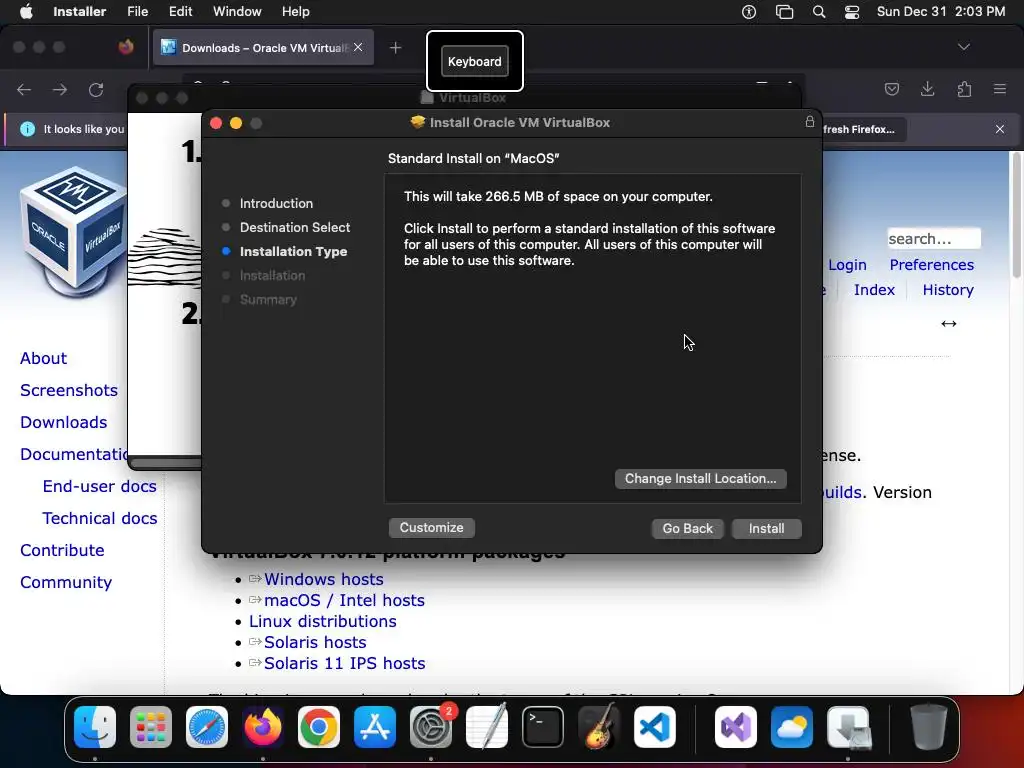The width and height of the screenshot is (1024, 768).
Task: Open the Firefox downloads arrow icon
Action: coord(927,89)
